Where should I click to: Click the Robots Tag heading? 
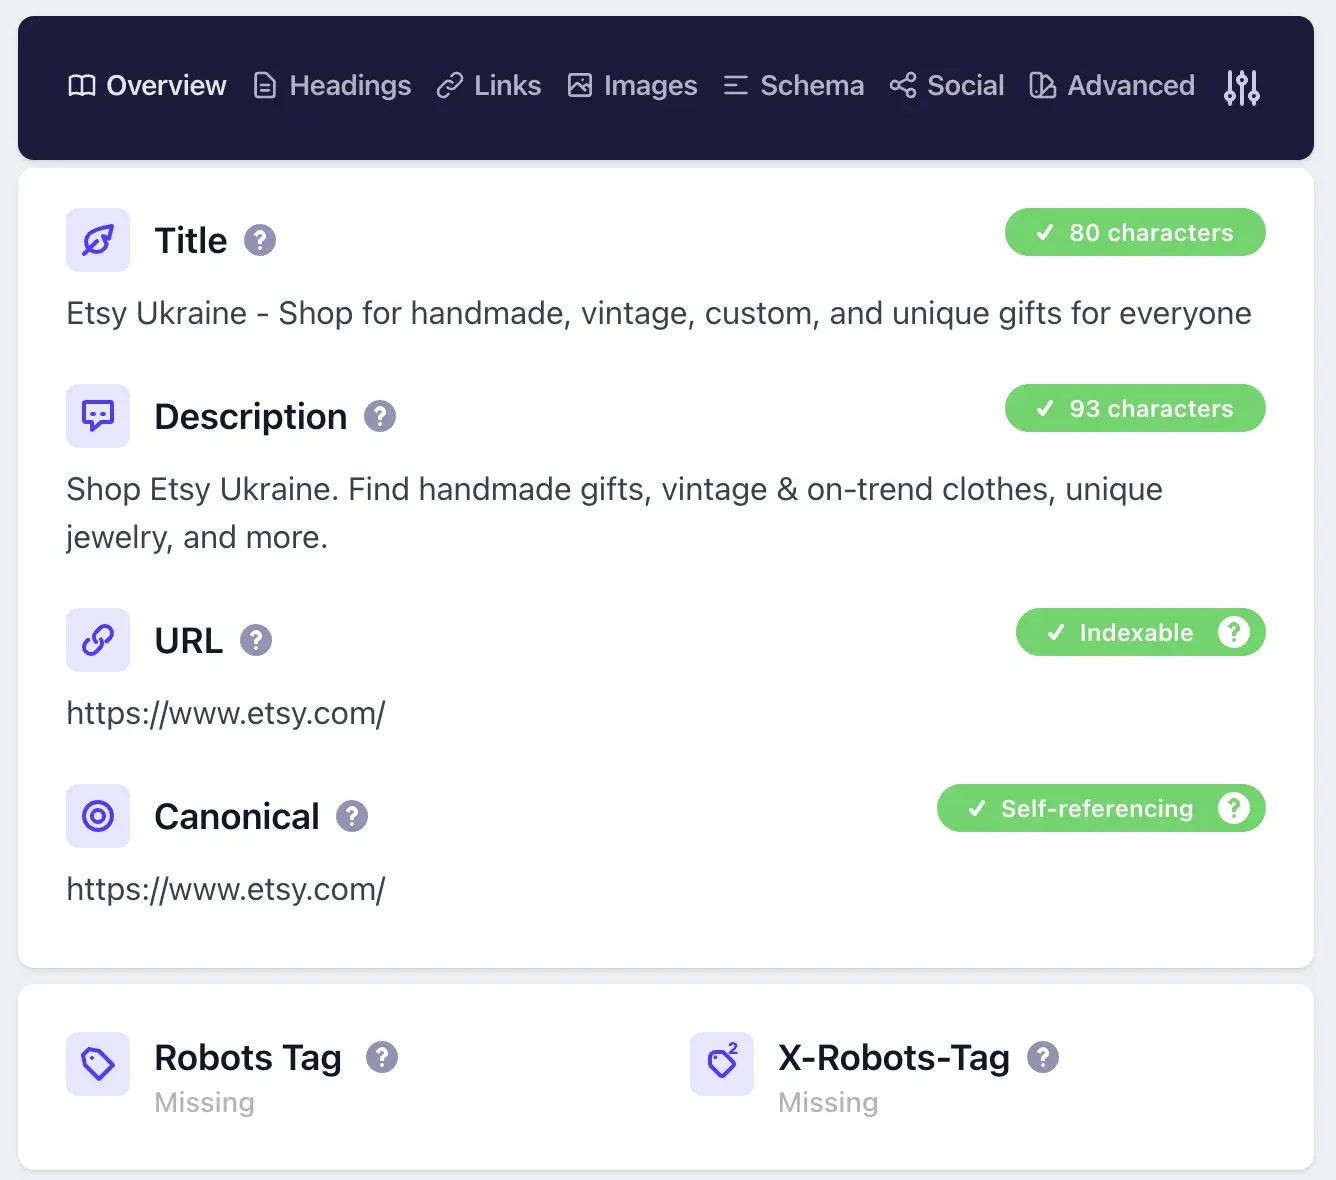248,1057
